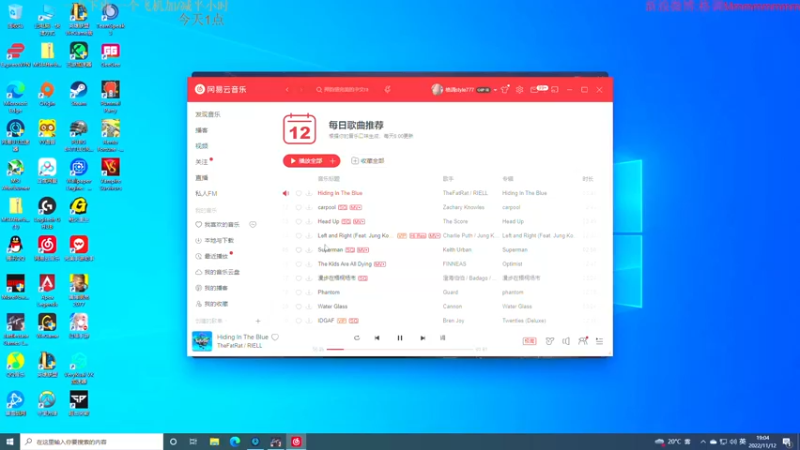Download the Phantom track
The image size is (800, 450).
pyautogui.click(x=309, y=292)
